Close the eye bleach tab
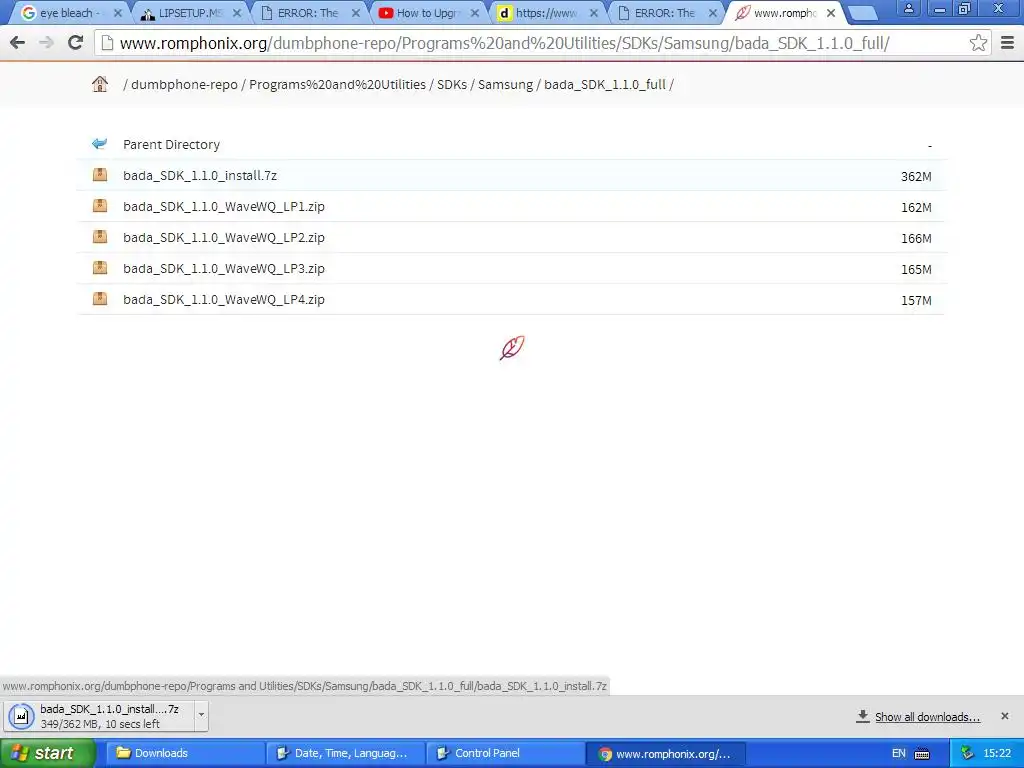1024x768 pixels. [x=118, y=13]
